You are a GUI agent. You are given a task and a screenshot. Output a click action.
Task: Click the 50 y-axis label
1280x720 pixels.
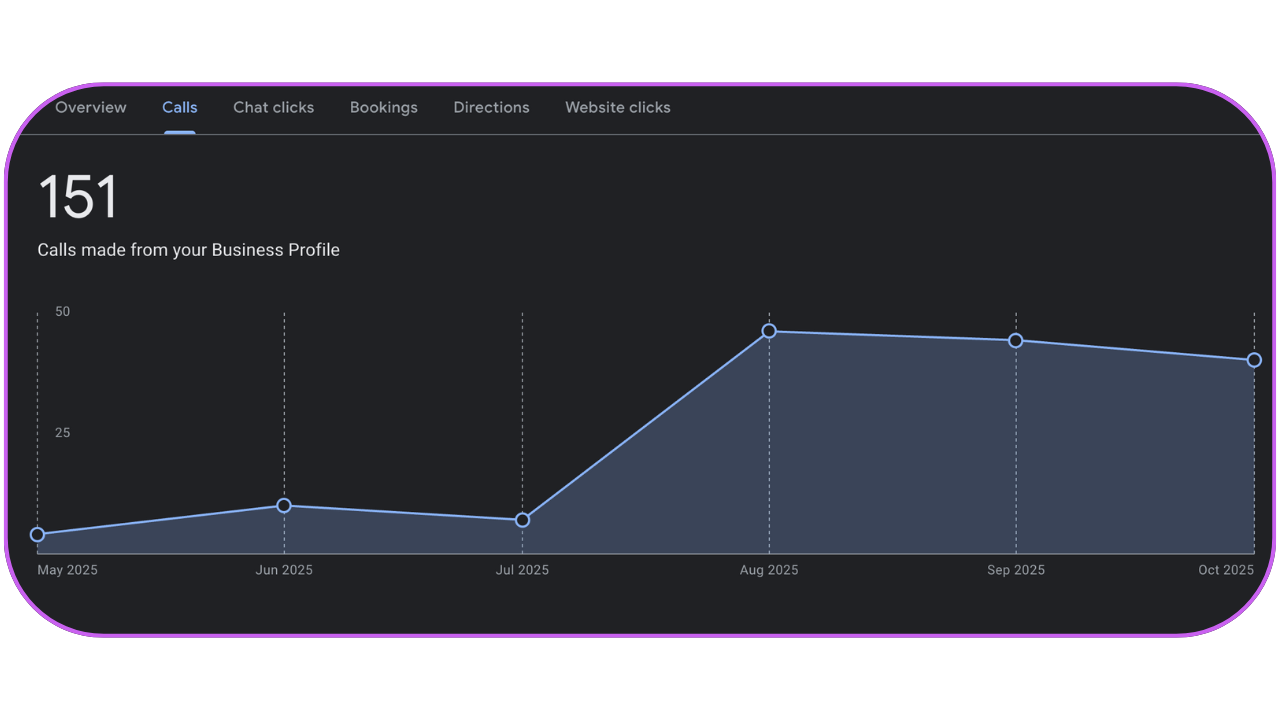point(63,312)
